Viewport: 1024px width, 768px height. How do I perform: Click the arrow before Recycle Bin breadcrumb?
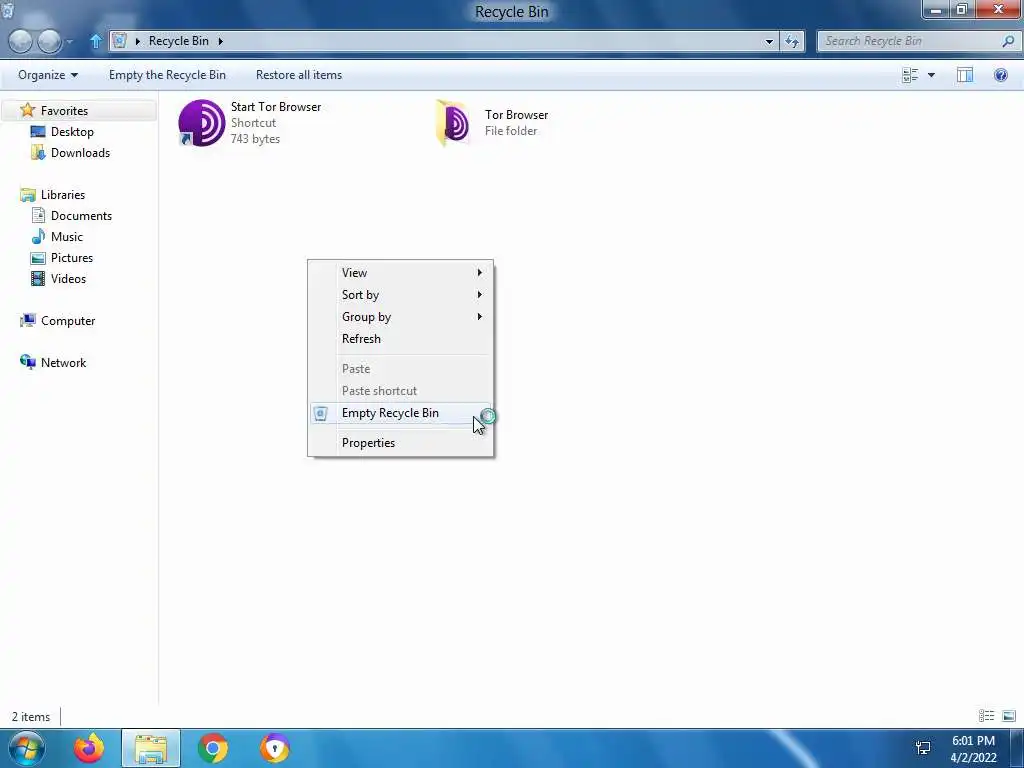tap(138, 41)
